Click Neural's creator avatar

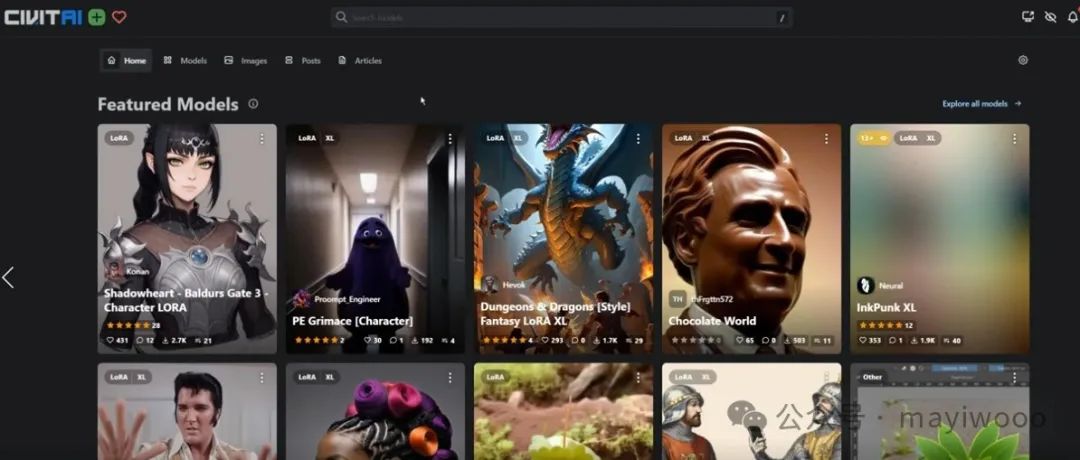866,285
